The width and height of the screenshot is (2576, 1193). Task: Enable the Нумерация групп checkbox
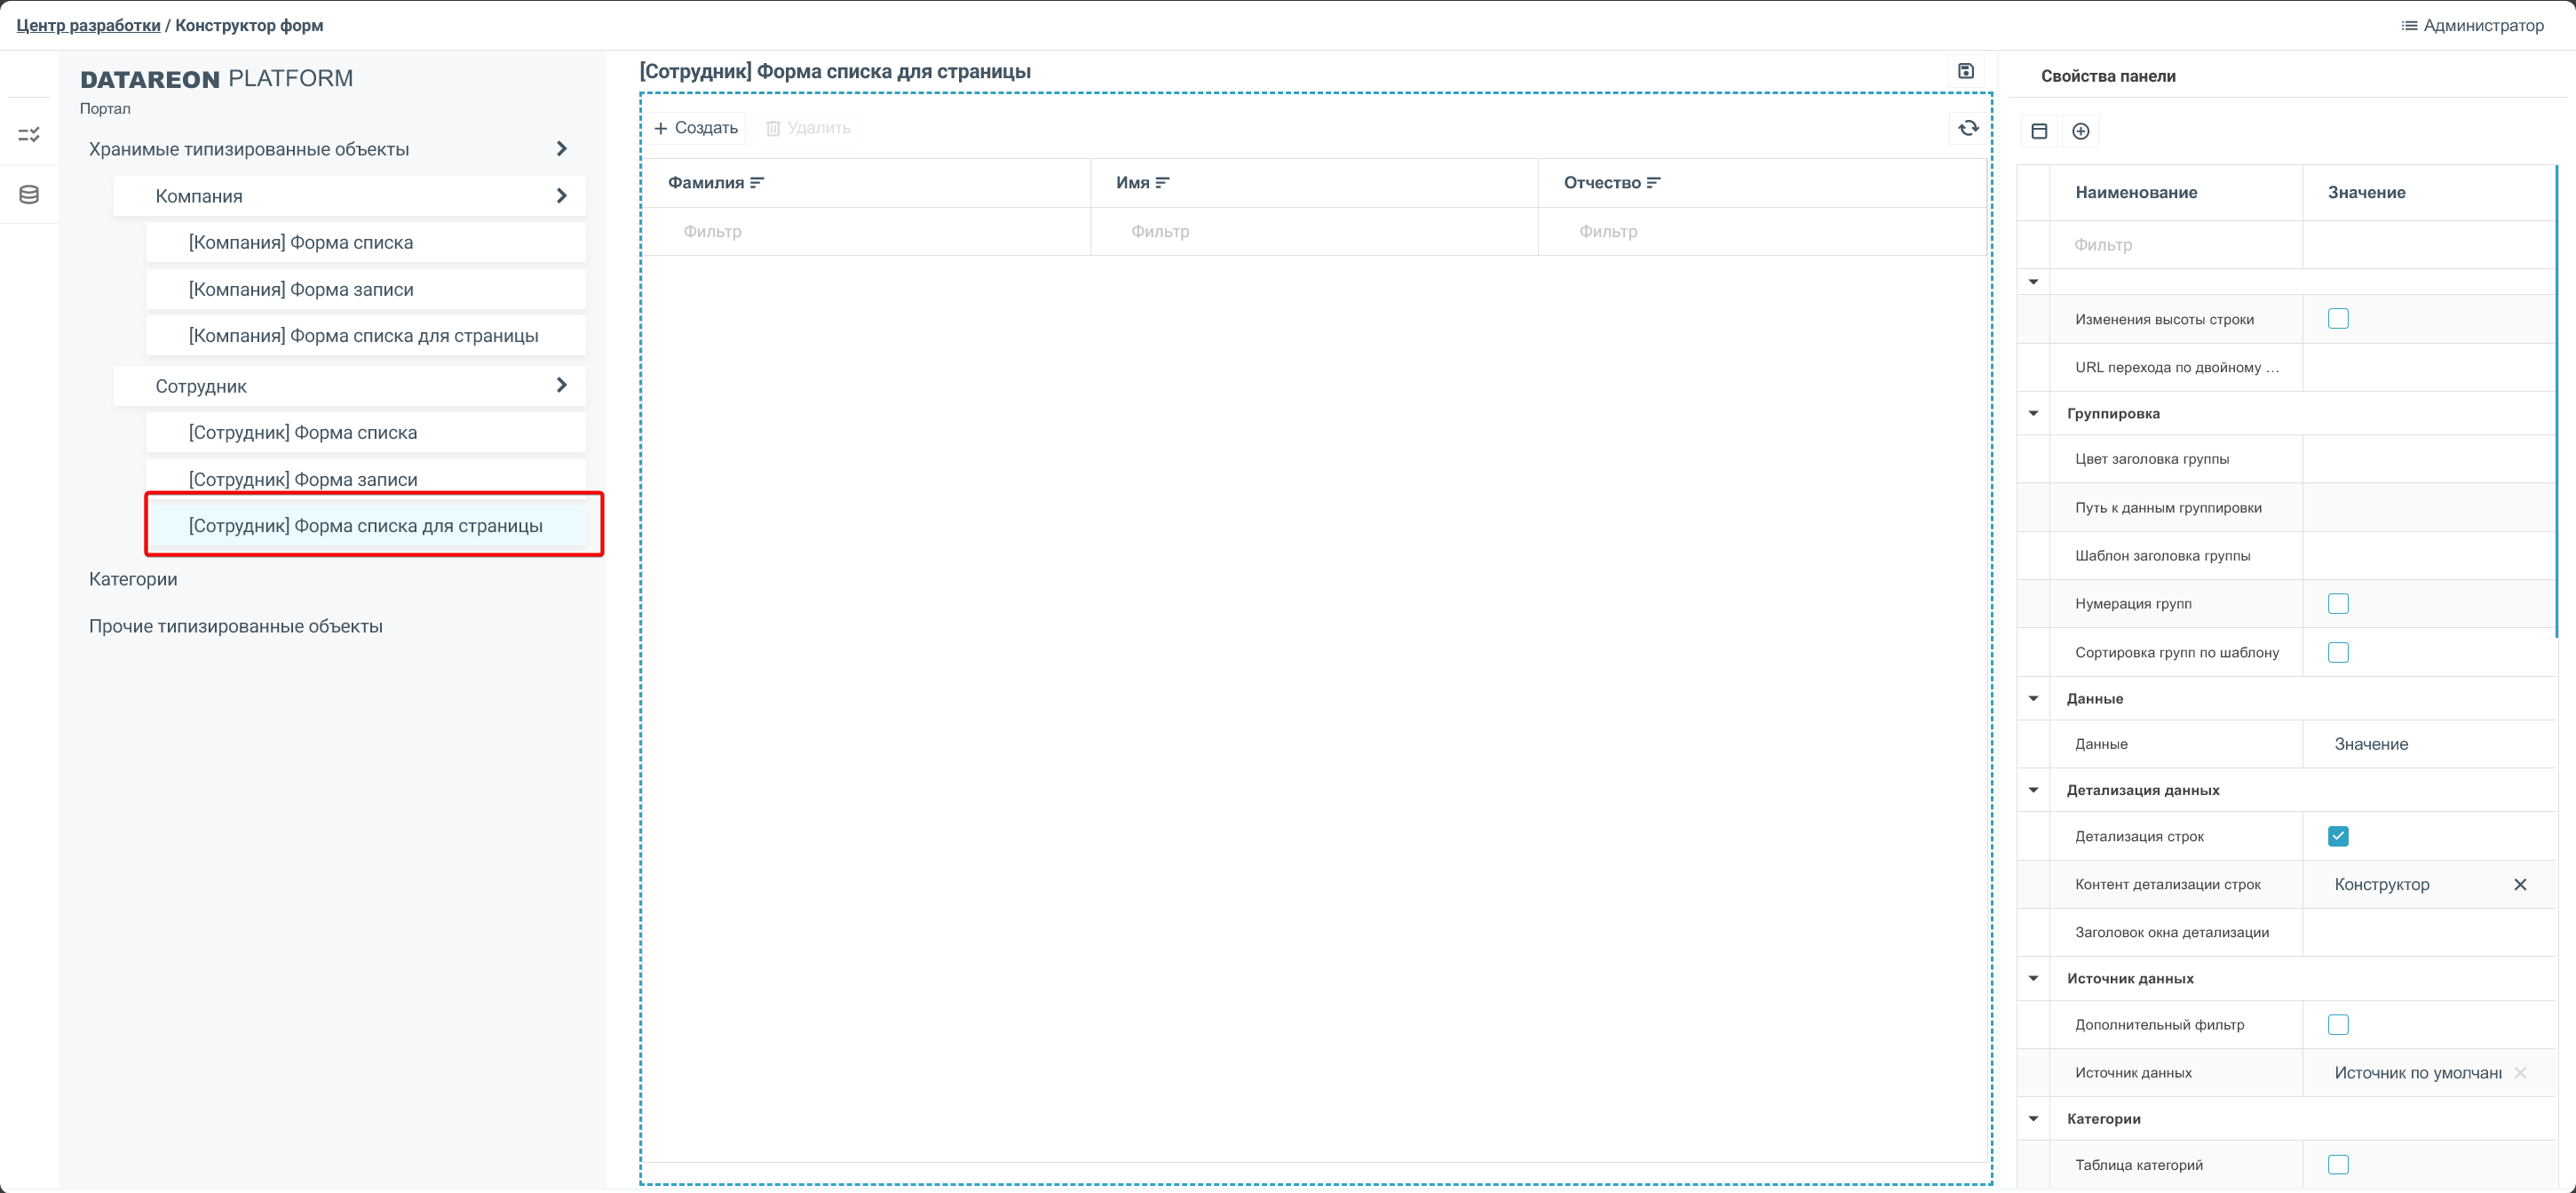click(x=2337, y=604)
